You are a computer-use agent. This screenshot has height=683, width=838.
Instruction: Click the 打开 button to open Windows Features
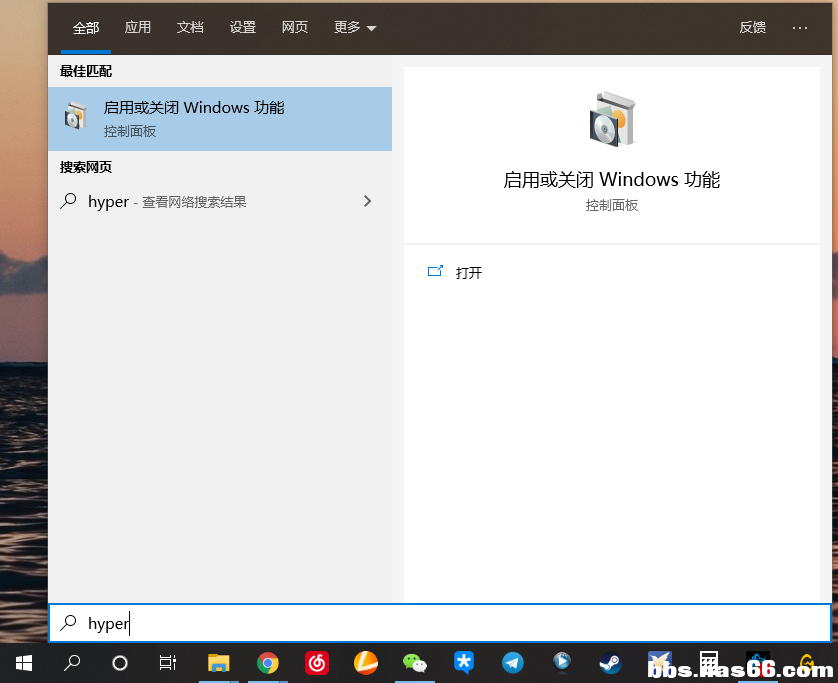pyautogui.click(x=457, y=272)
